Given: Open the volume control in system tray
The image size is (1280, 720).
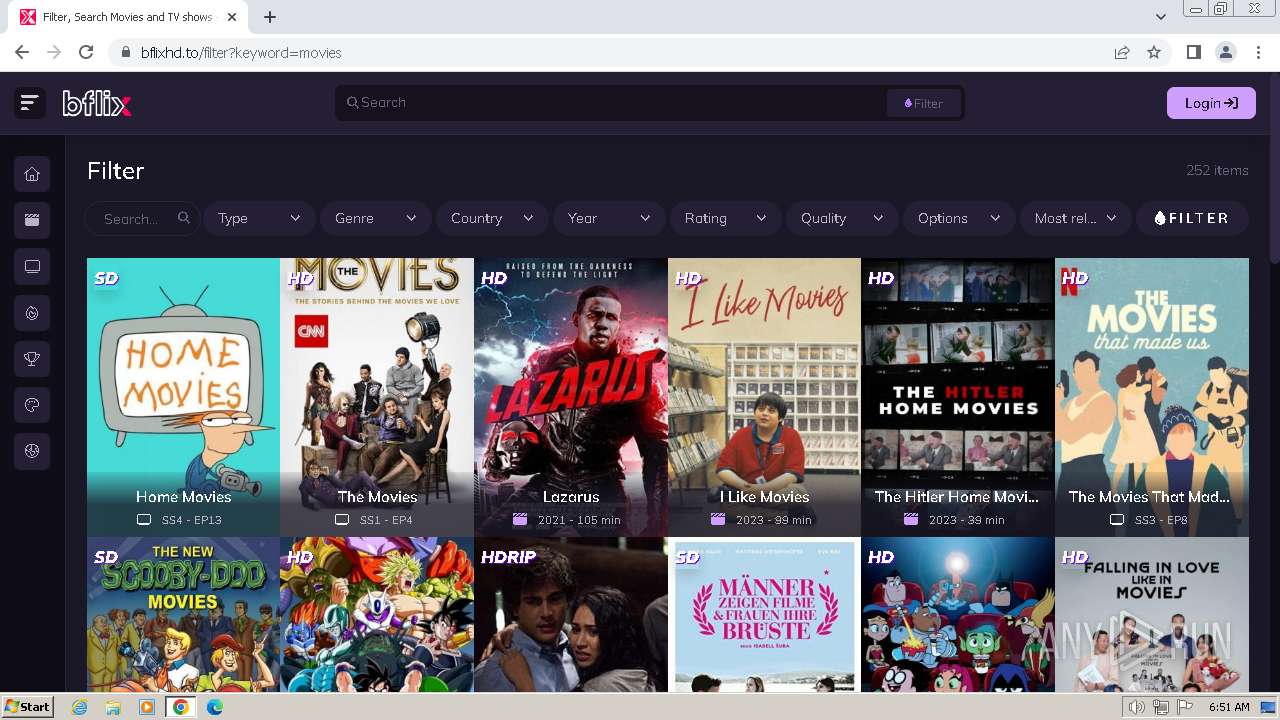Looking at the screenshot, I should [x=1137, y=707].
